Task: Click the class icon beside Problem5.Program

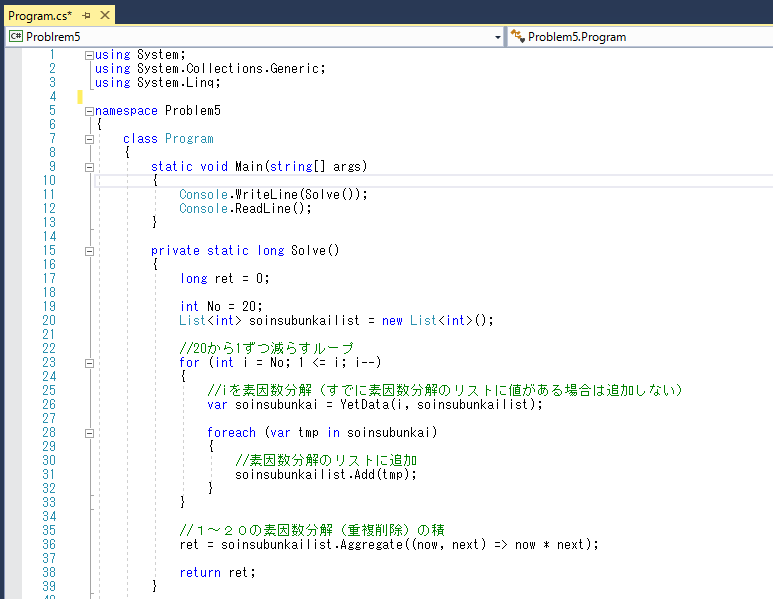Action: [518, 36]
